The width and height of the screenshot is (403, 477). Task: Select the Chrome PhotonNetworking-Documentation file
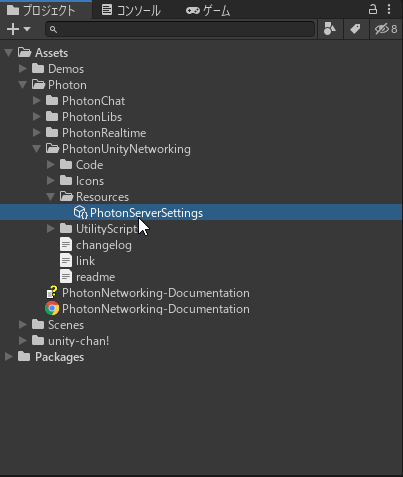pos(147,309)
